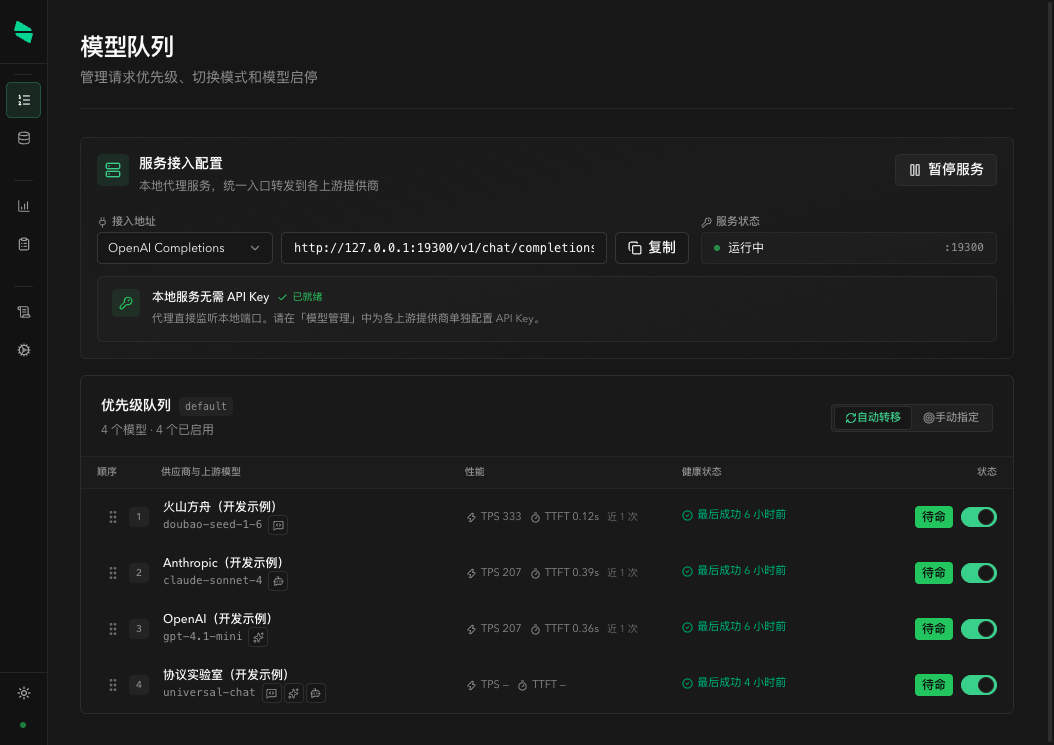Viewport: 1054px width, 745px height.
Task: Click 最后成功 4 小时前 status text
Action: 741,682
